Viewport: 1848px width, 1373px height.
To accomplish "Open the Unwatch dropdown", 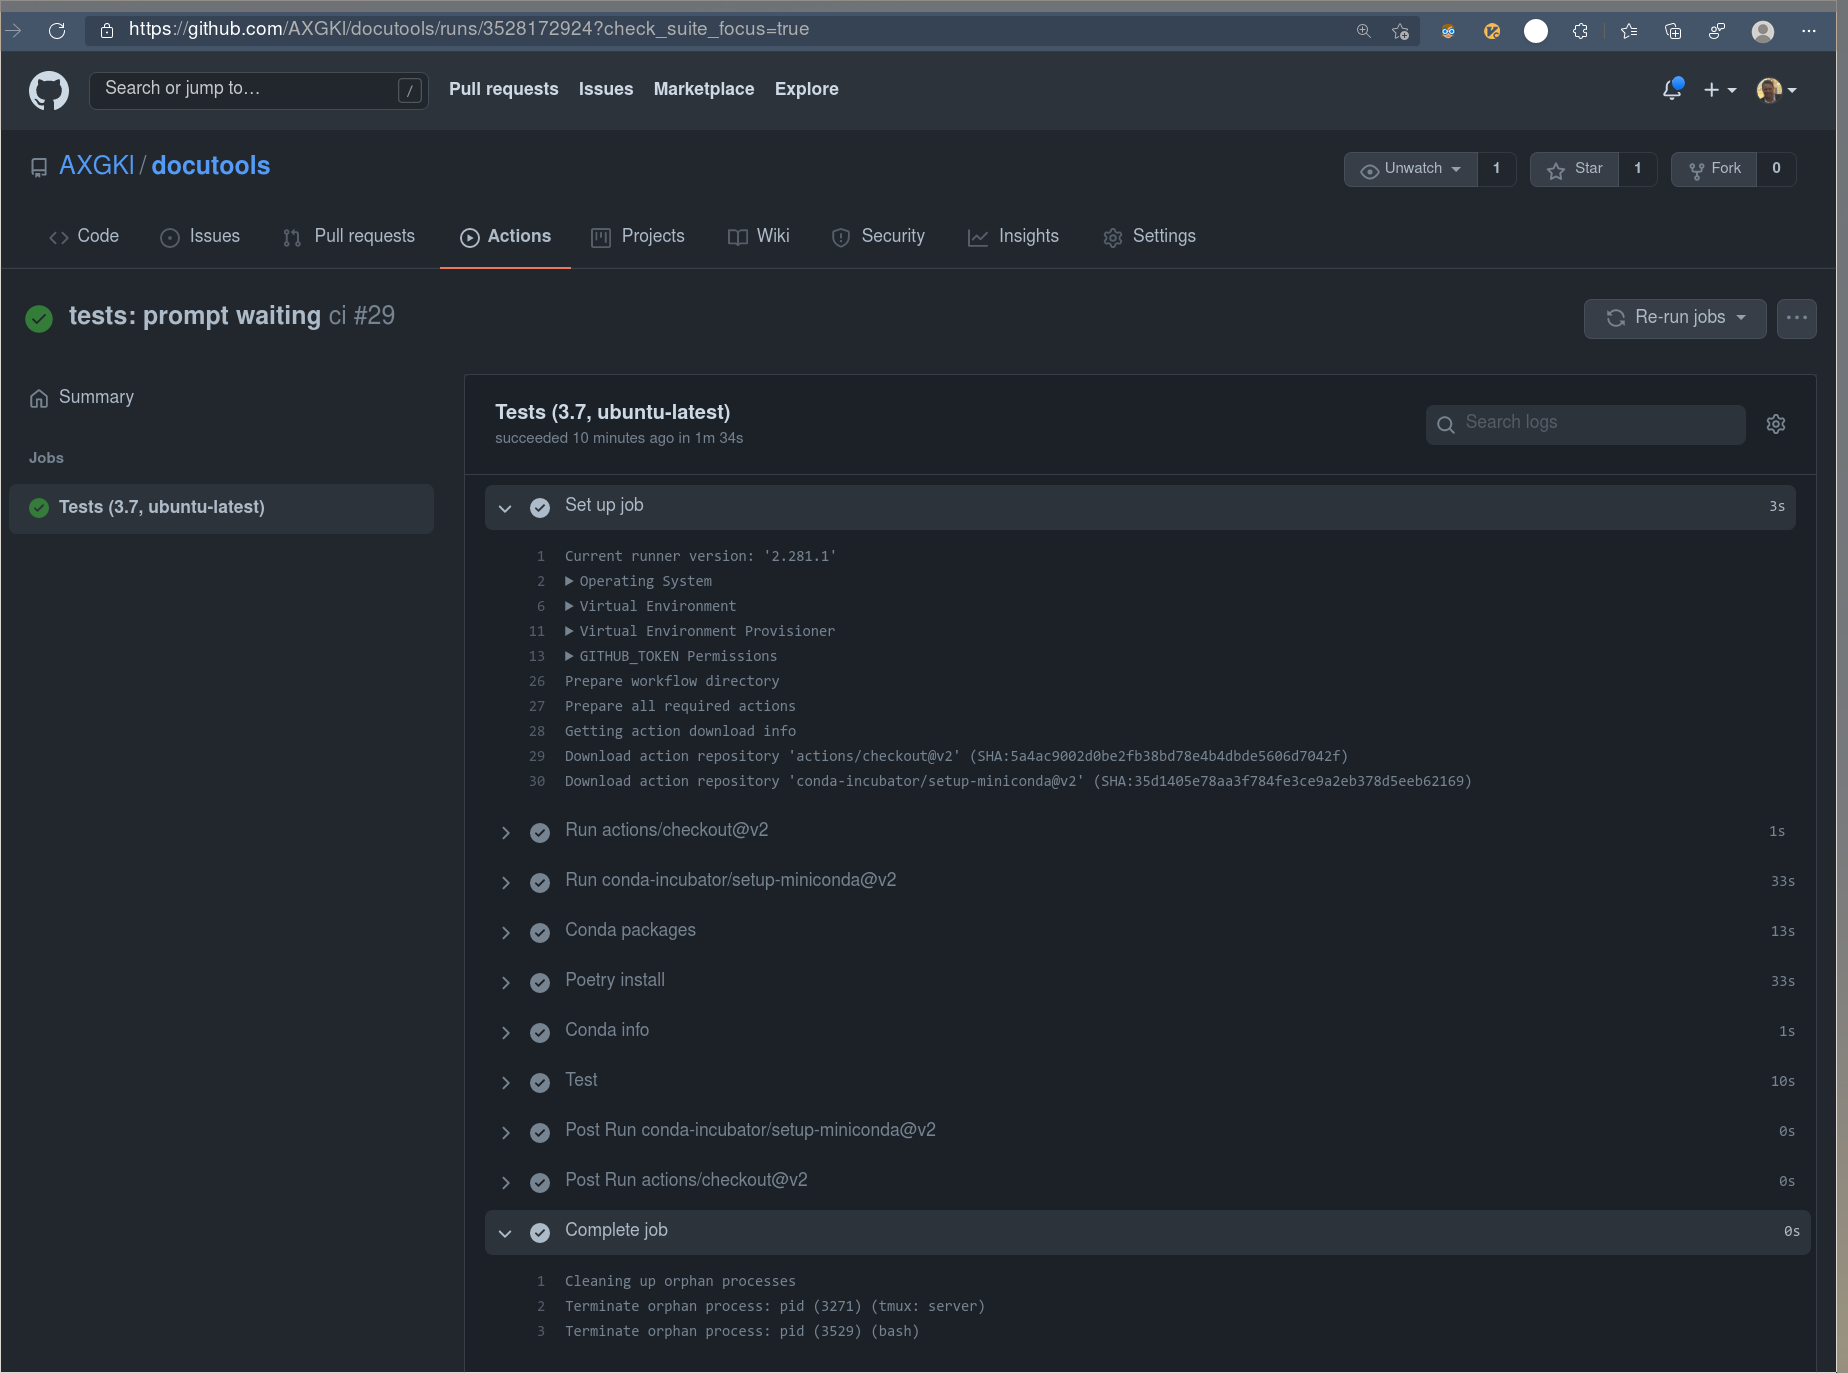I will tap(1411, 169).
